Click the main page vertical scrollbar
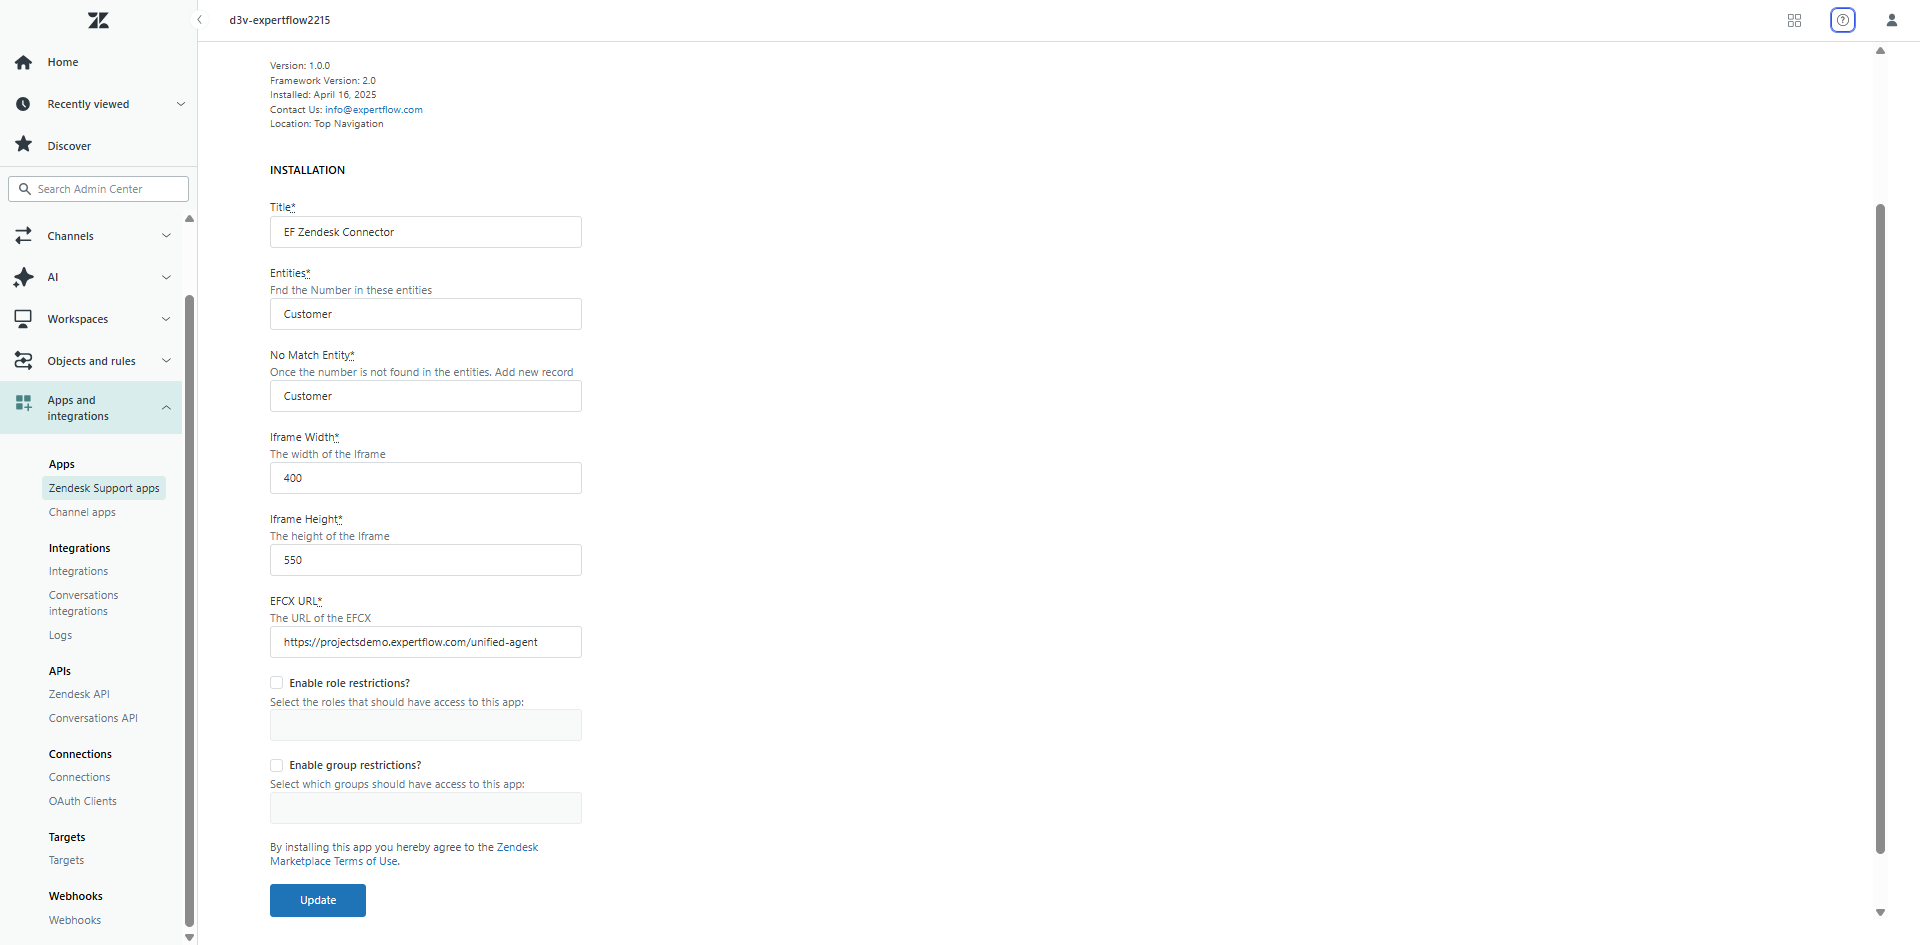 pyautogui.click(x=1880, y=528)
